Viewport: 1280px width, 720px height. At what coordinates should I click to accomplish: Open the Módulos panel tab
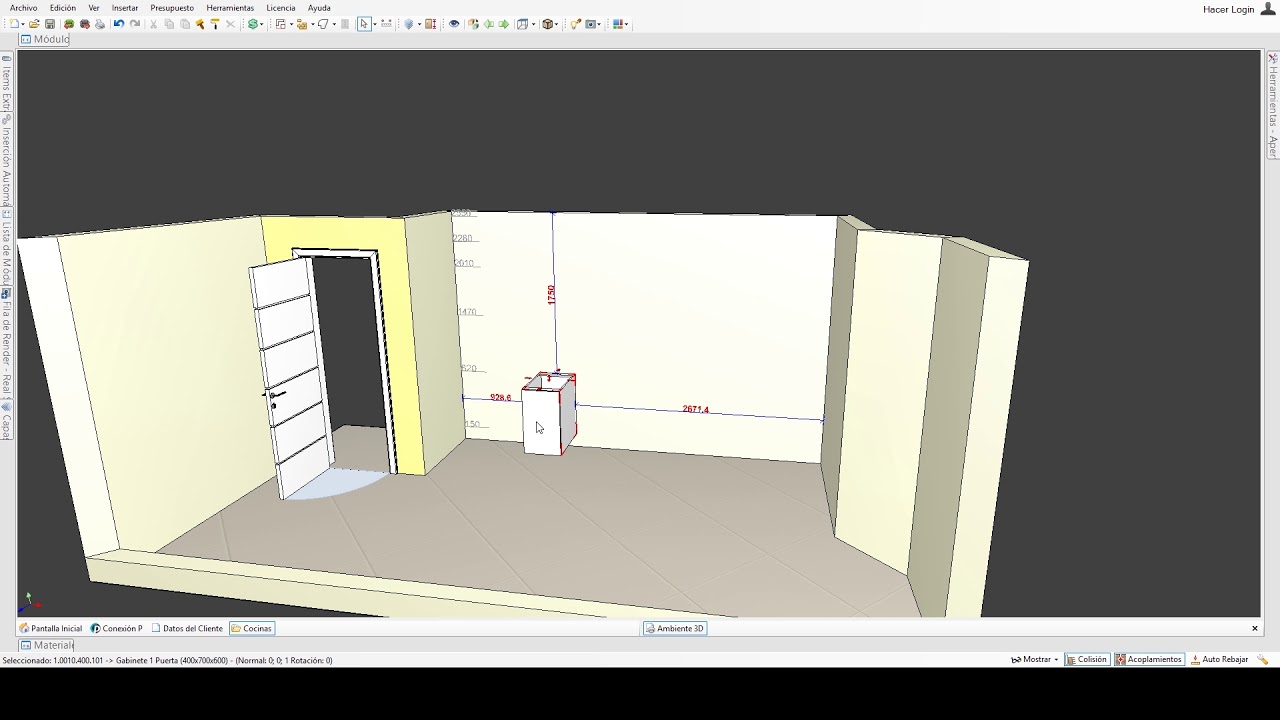(x=44, y=39)
